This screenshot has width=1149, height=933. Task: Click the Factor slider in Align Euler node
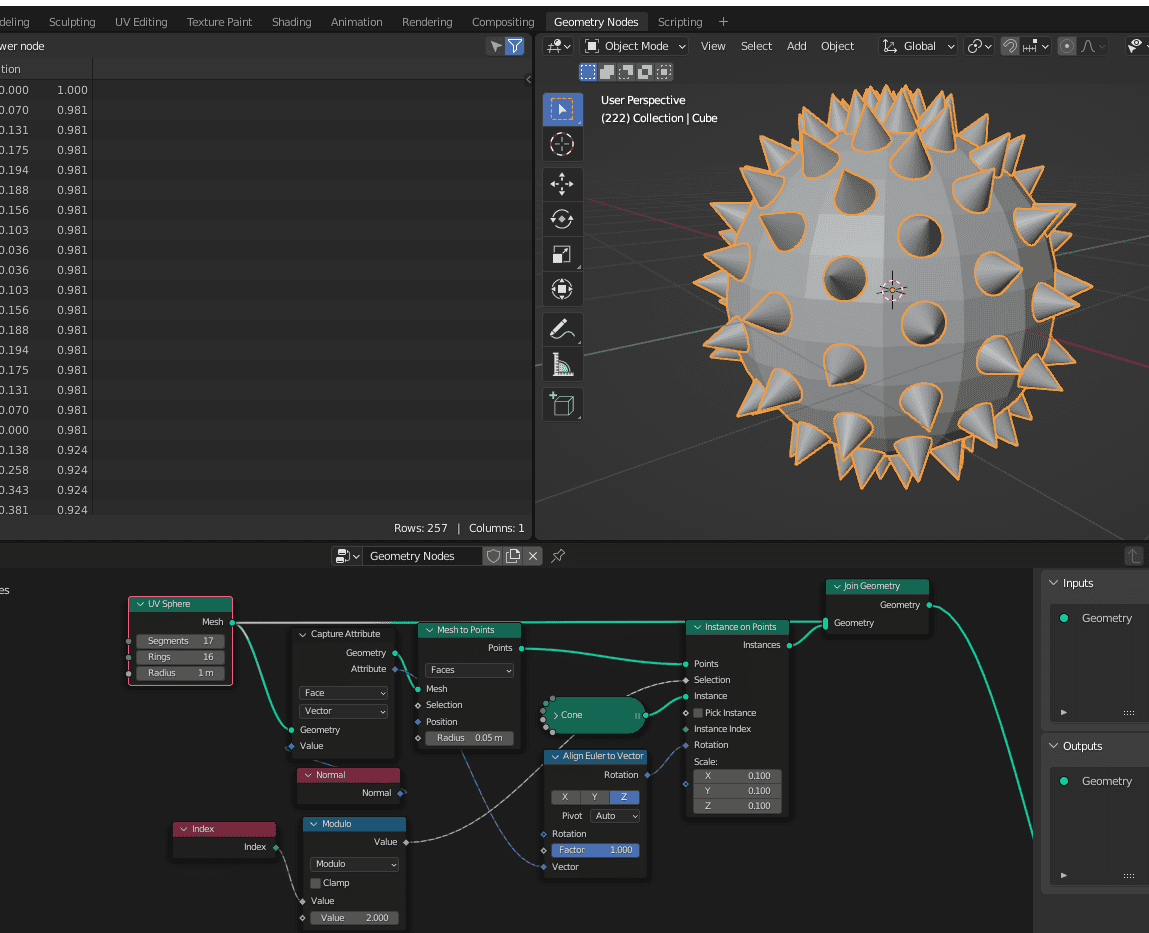coord(595,850)
